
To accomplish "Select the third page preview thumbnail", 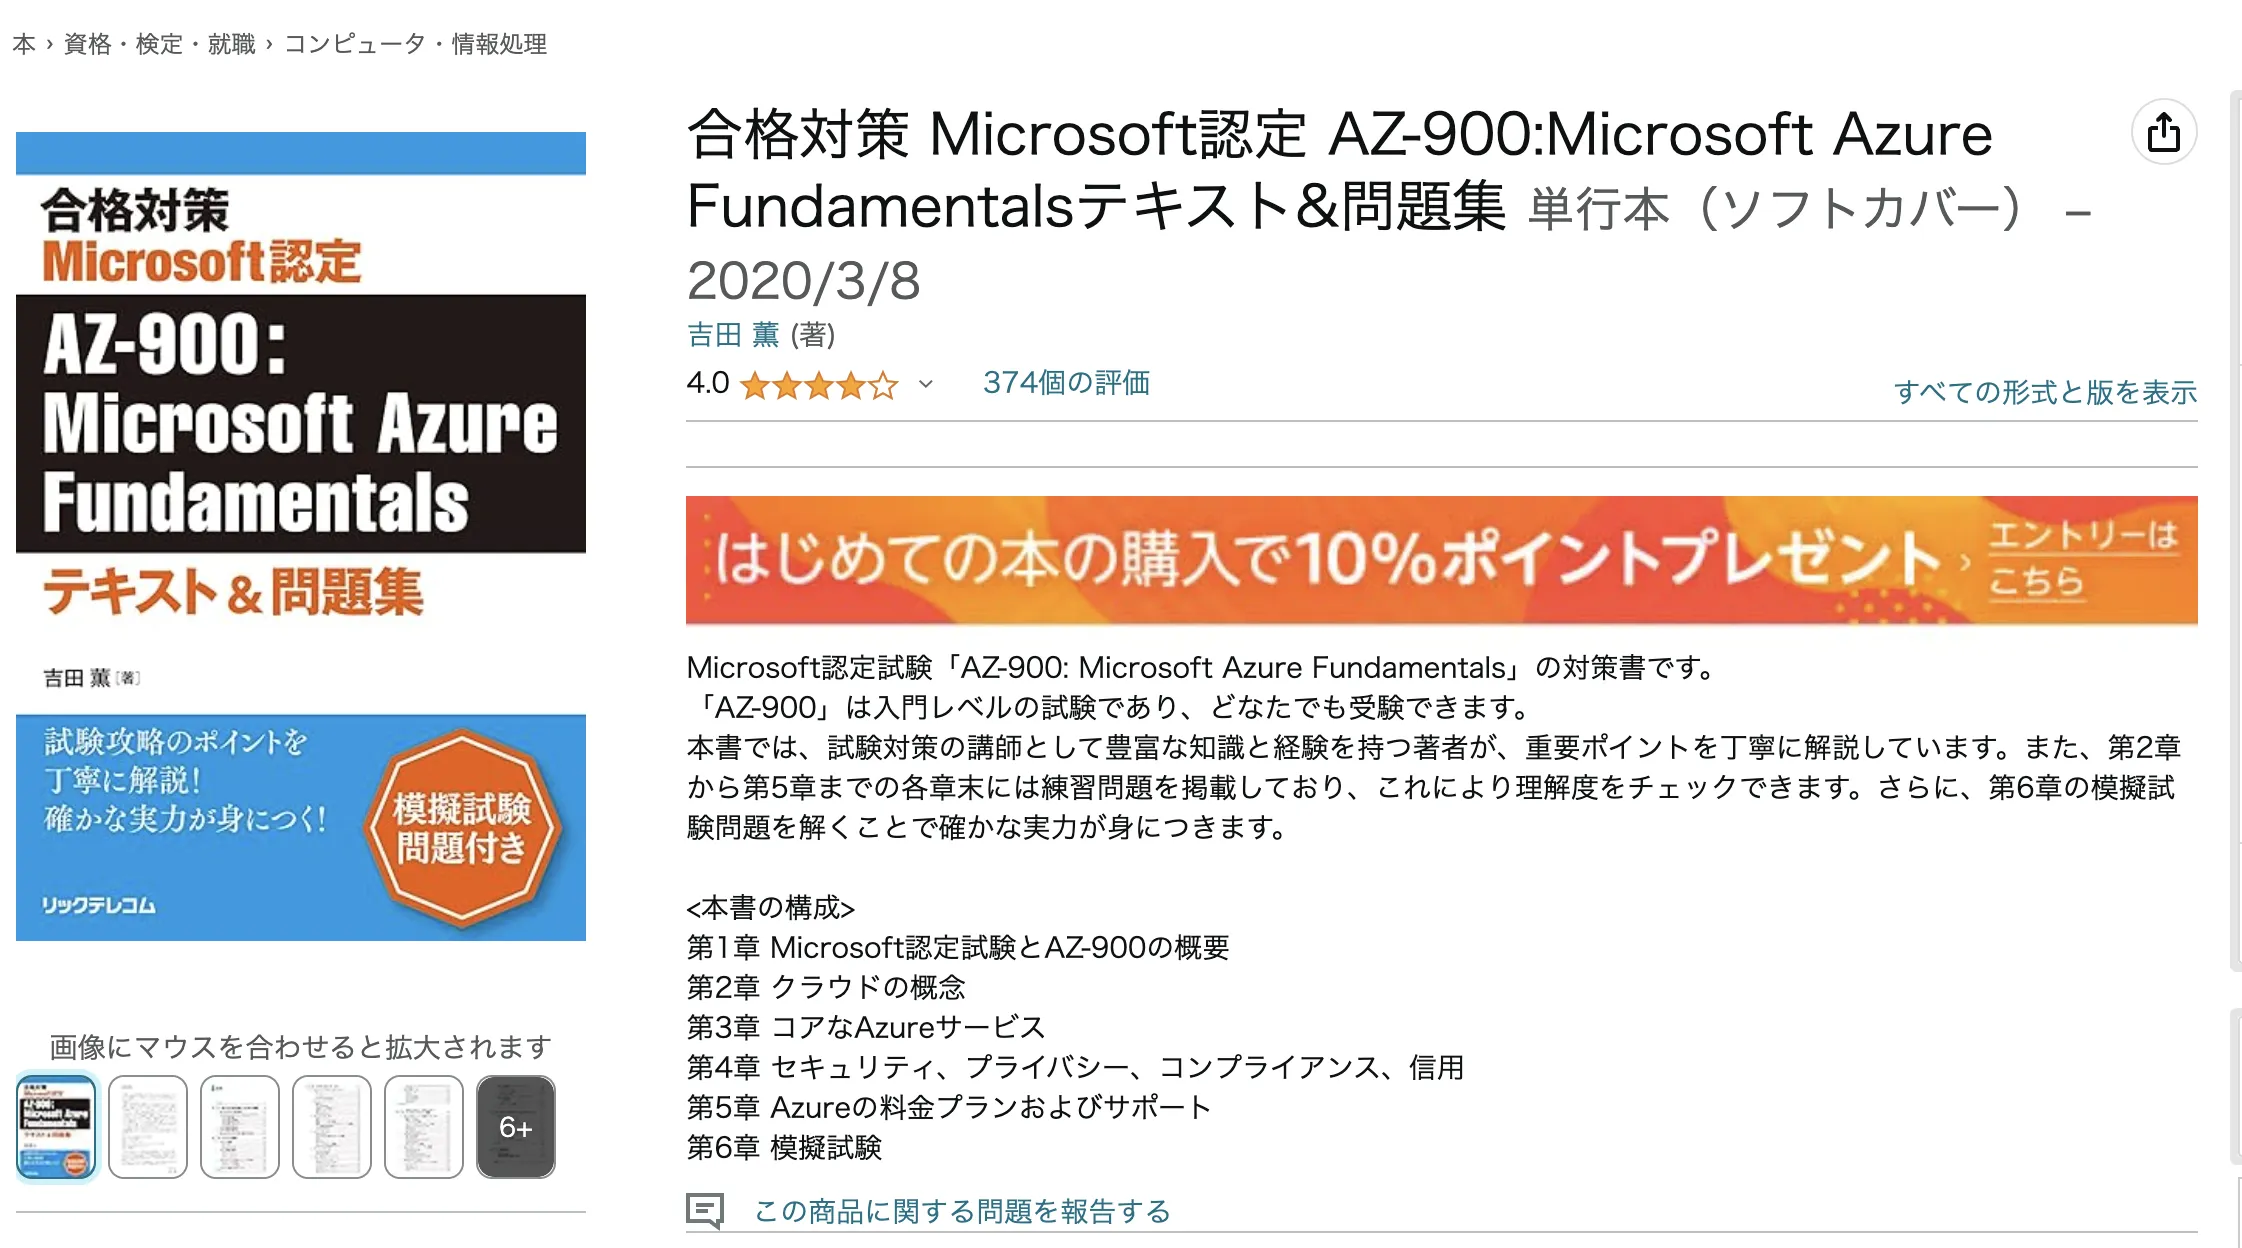I will click(x=240, y=1127).
